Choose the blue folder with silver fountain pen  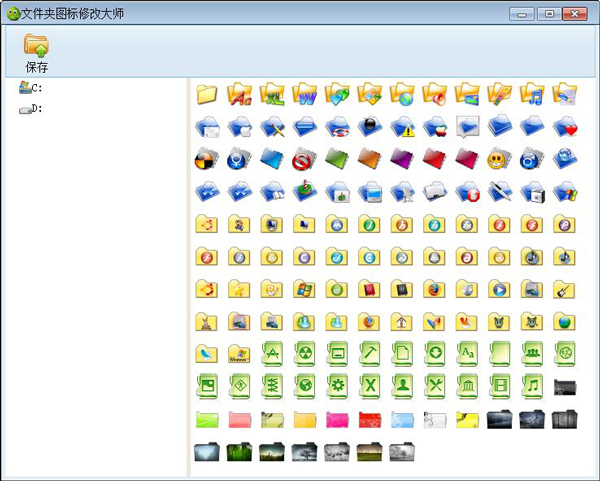pos(499,191)
